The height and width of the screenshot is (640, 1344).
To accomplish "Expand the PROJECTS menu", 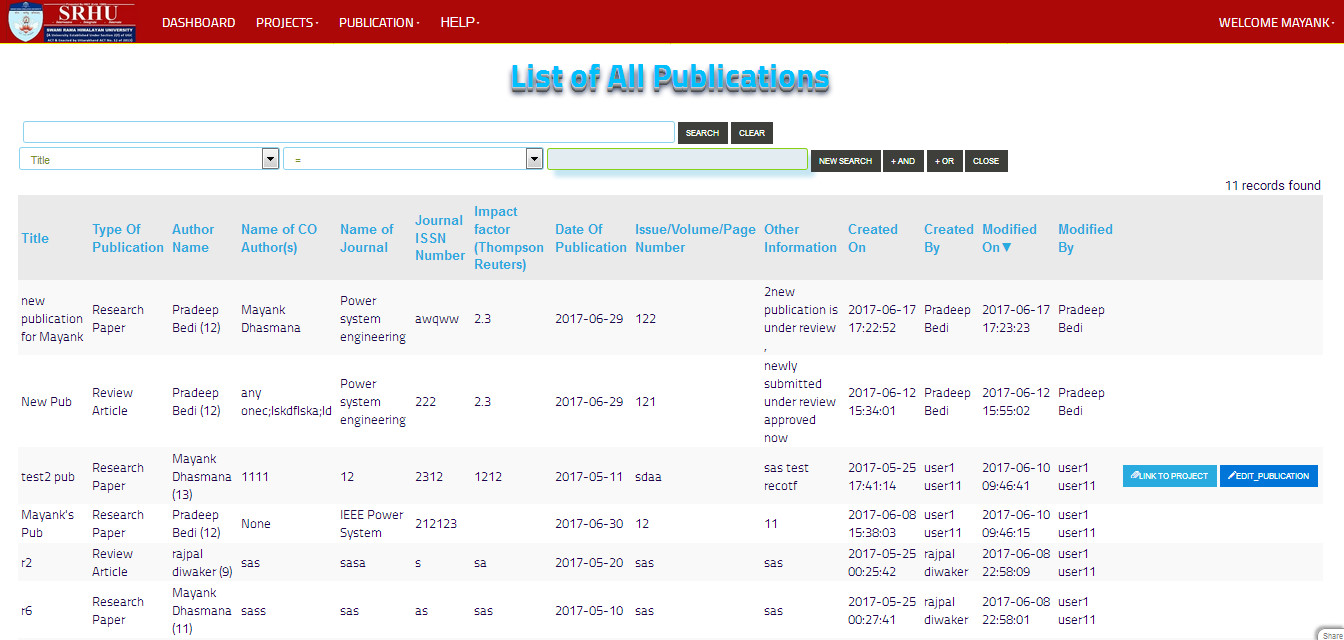I will click(x=287, y=22).
